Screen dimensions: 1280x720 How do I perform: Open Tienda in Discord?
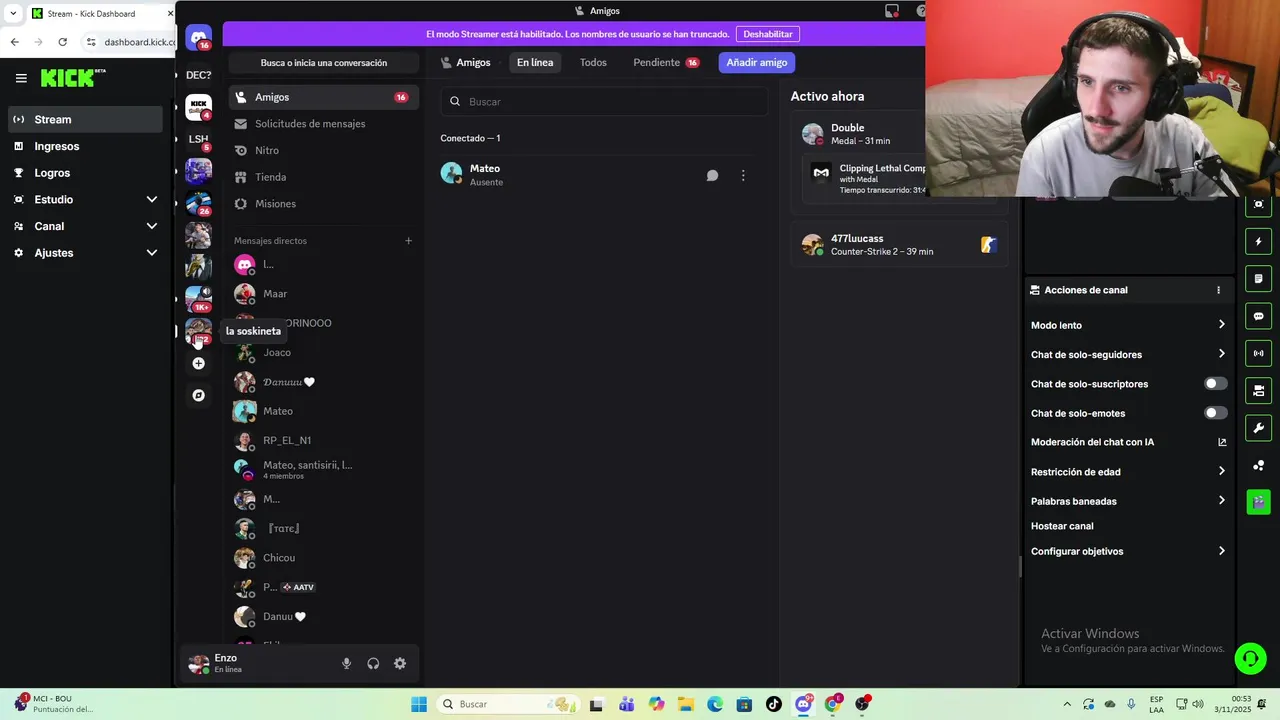click(x=323, y=177)
